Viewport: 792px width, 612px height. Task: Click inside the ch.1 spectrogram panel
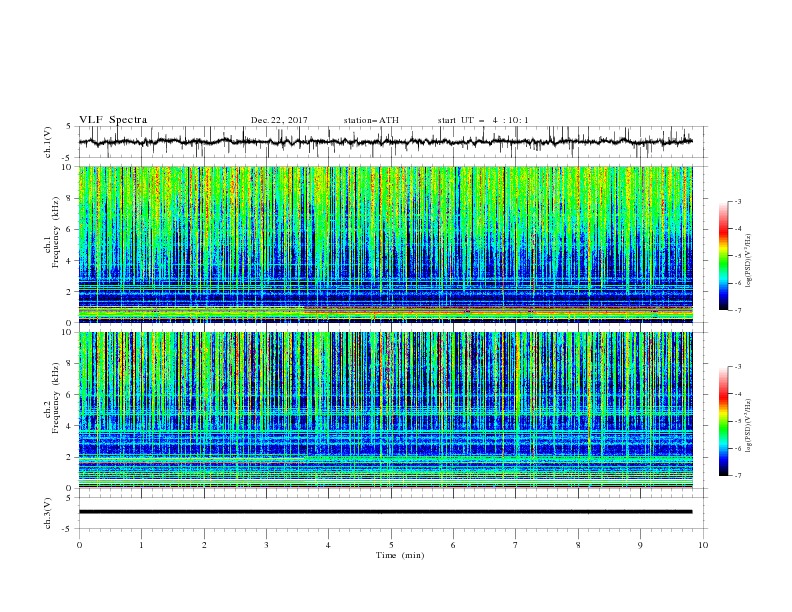385,244
